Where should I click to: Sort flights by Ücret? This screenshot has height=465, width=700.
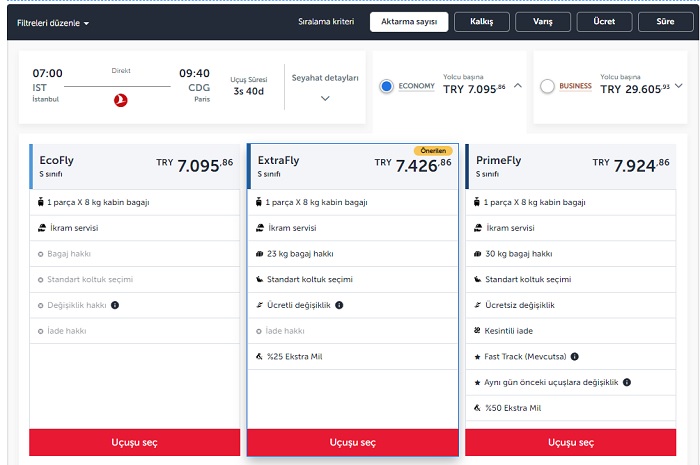(x=604, y=22)
